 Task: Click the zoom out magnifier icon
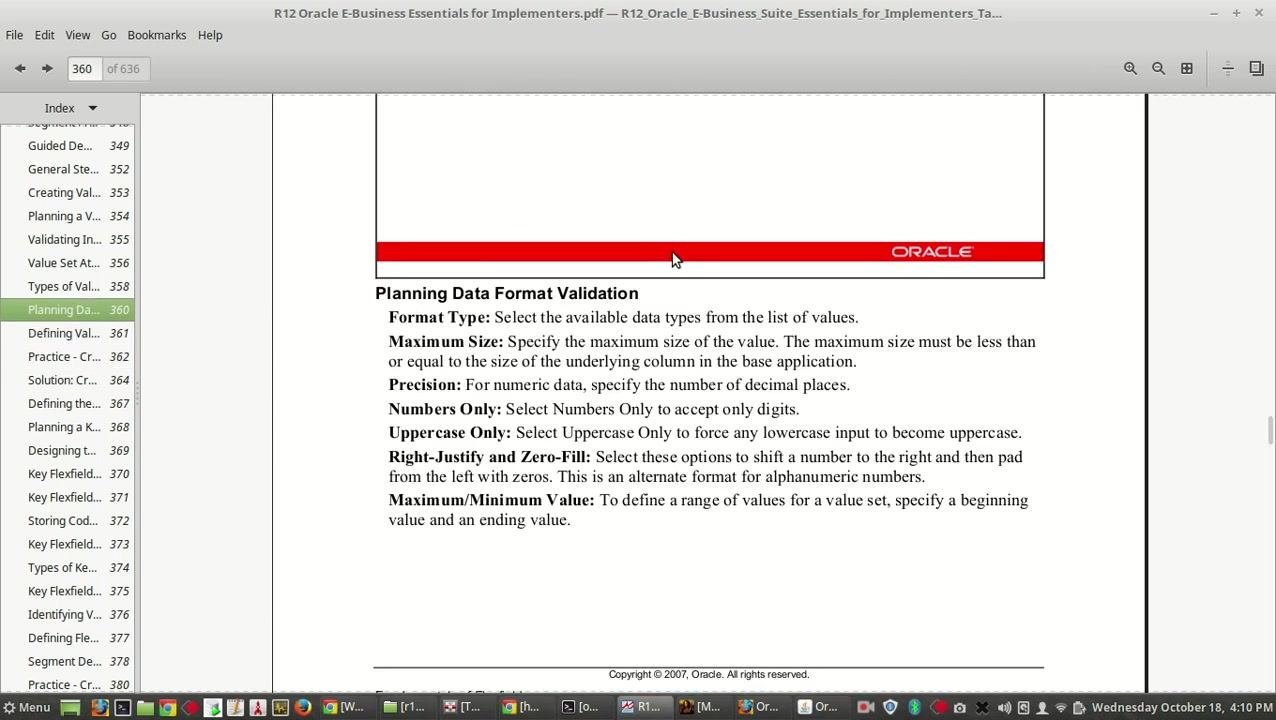point(1158,69)
